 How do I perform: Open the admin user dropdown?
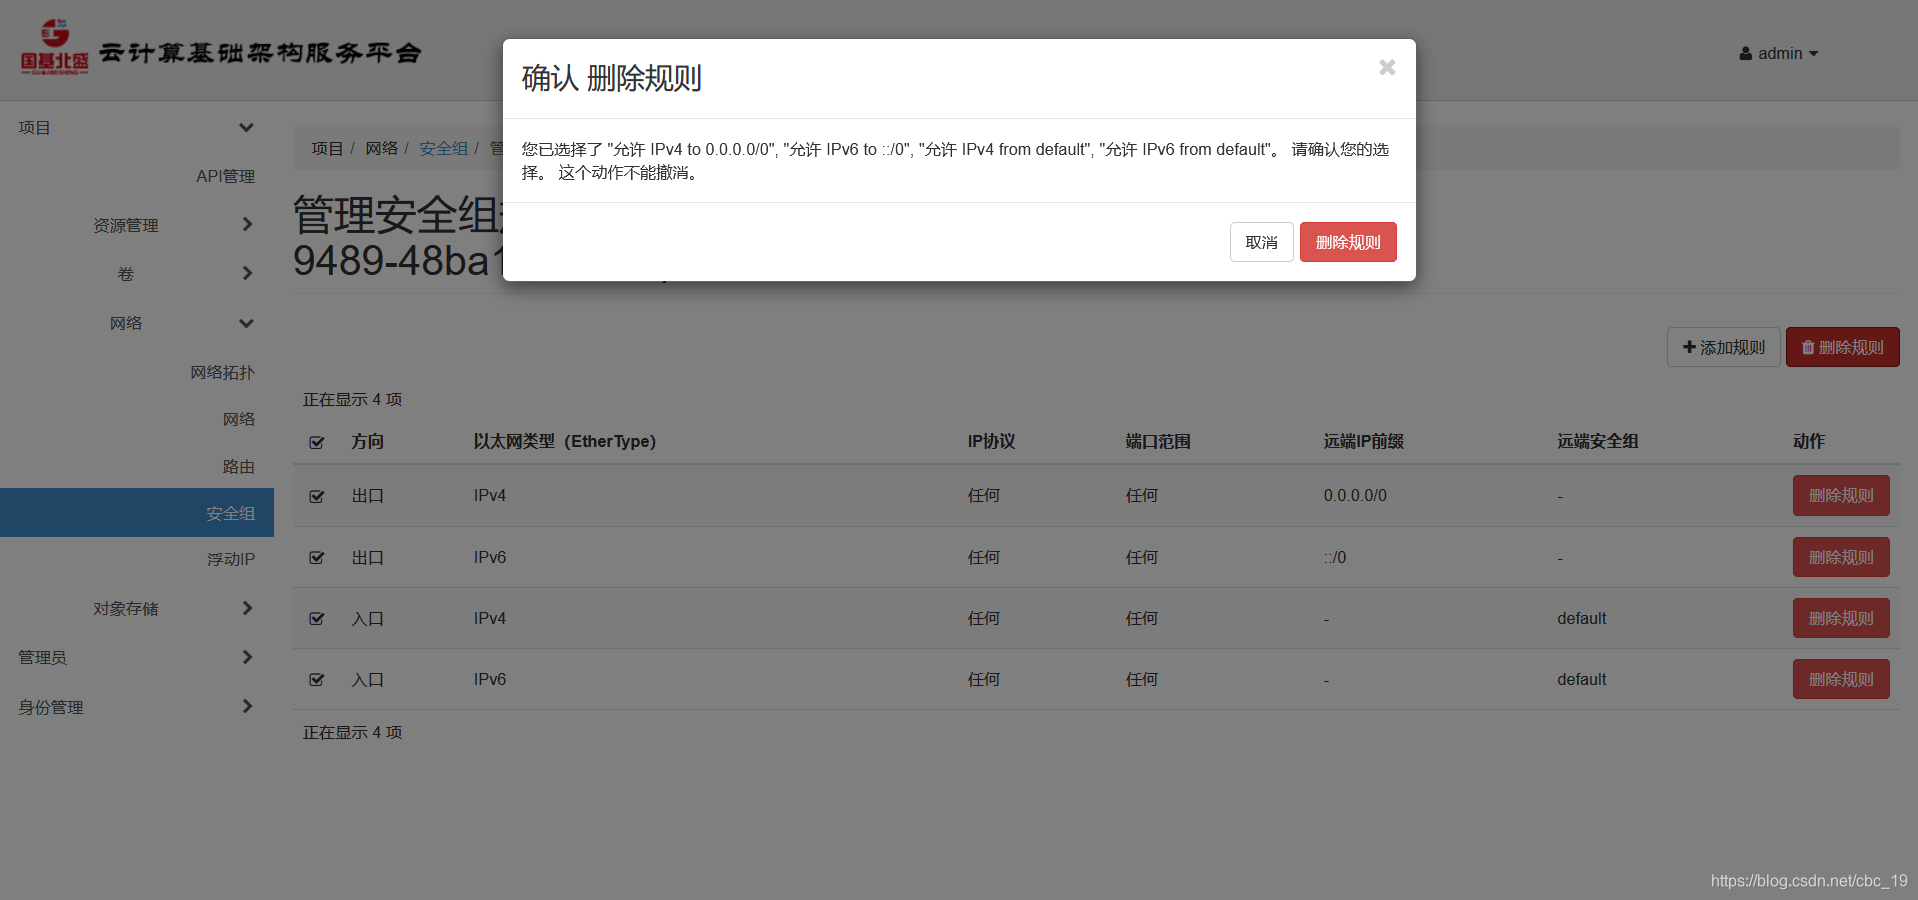1778,53
